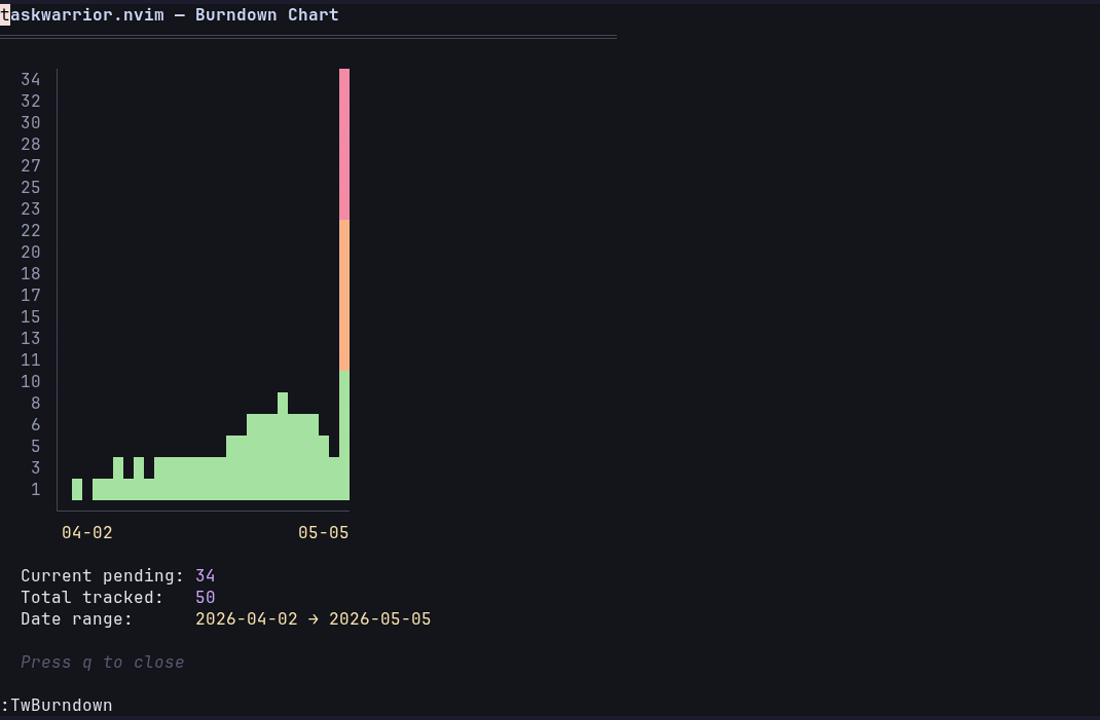Select the y-axis label 22

pyautogui.click(x=31, y=230)
